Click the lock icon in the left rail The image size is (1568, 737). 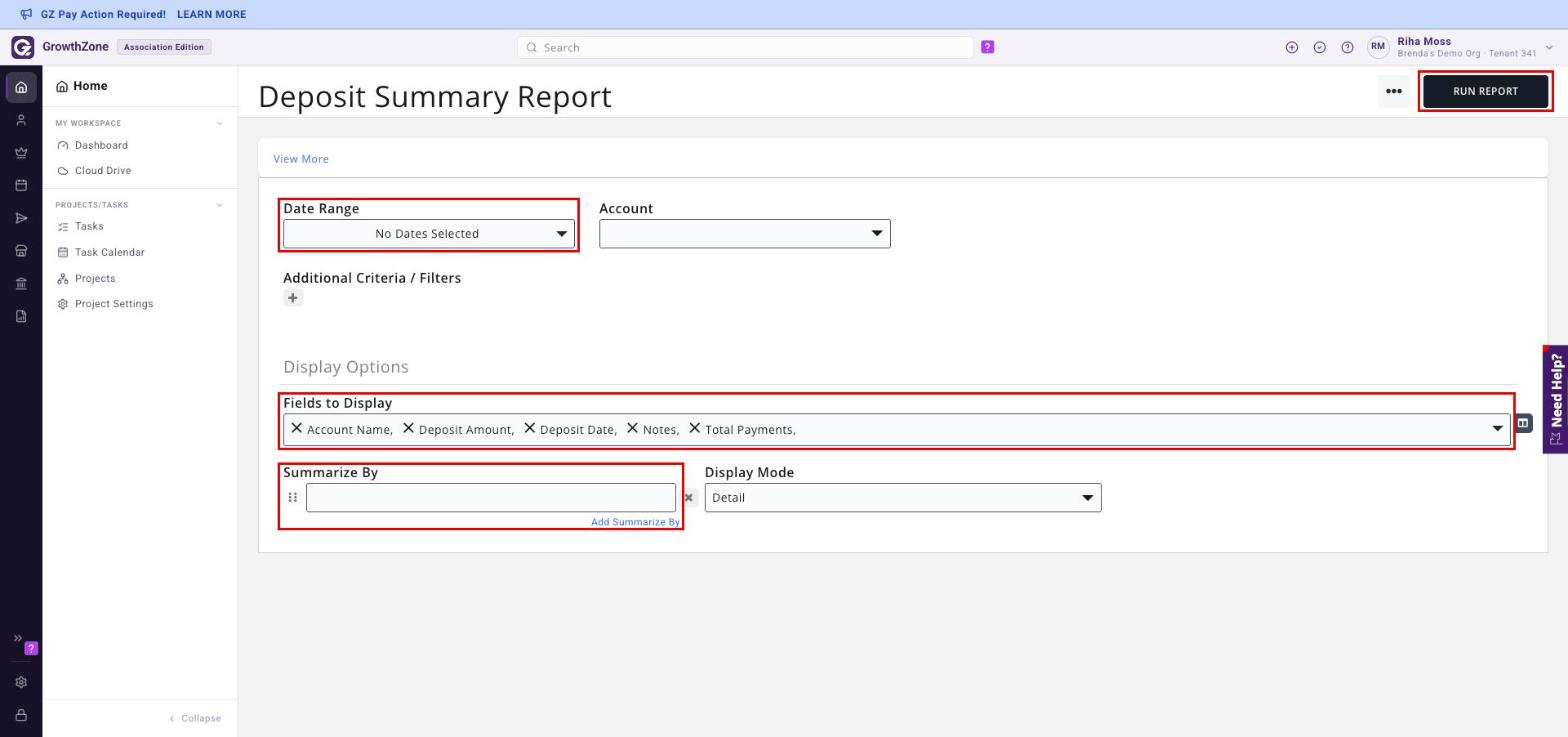pyautogui.click(x=21, y=716)
